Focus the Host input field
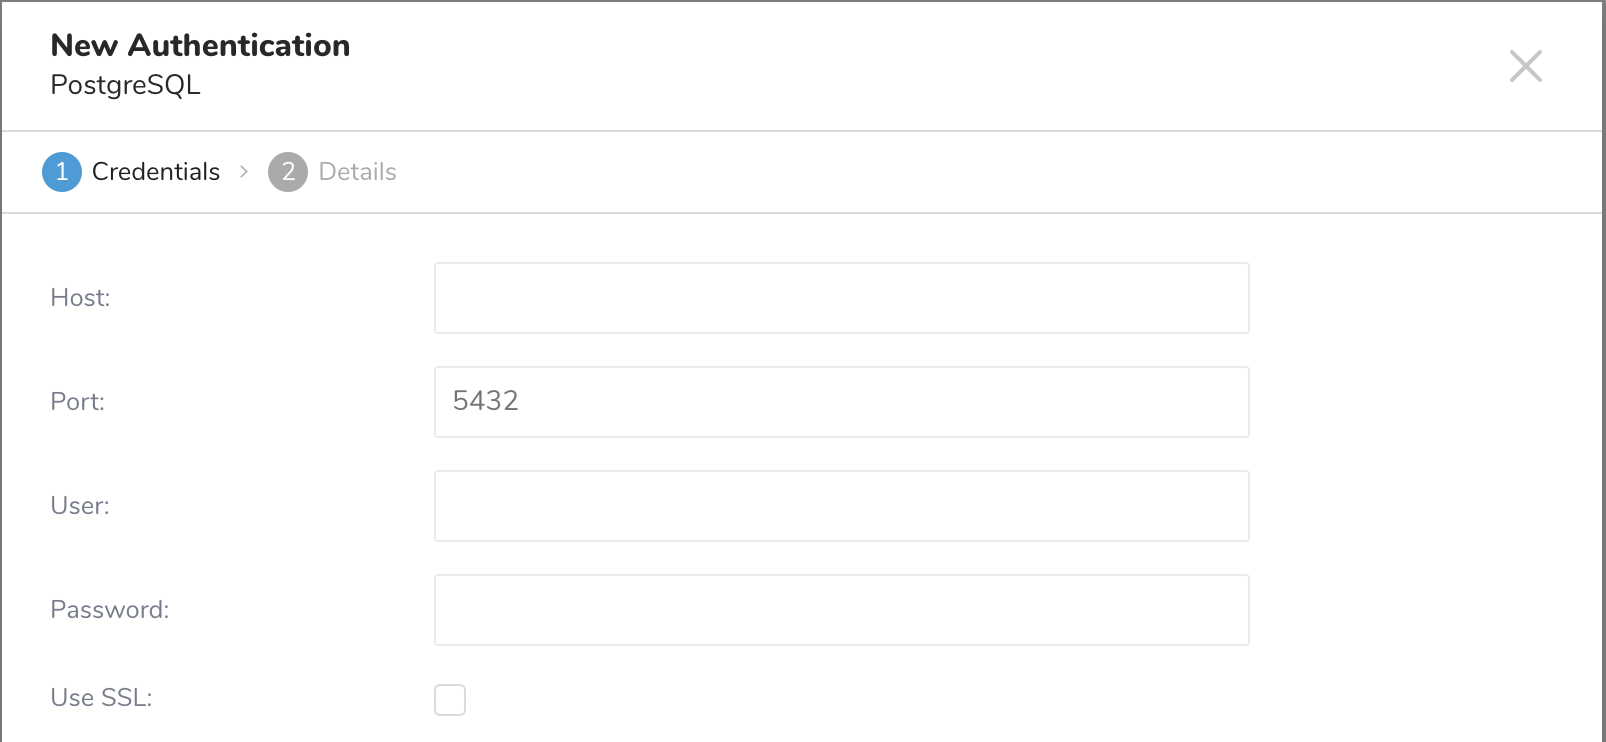Viewport: 1606px width, 742px height. point(841,298)
